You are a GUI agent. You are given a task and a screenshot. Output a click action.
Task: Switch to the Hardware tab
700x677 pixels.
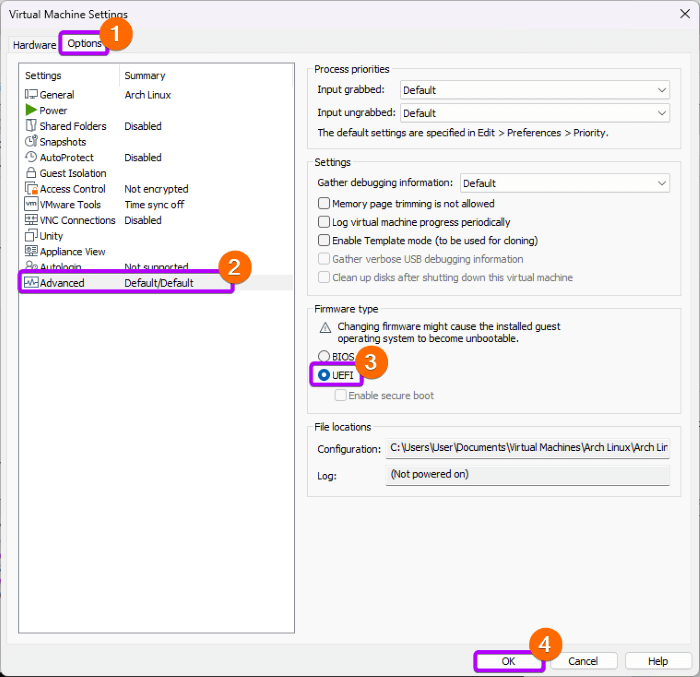(34, 45)
